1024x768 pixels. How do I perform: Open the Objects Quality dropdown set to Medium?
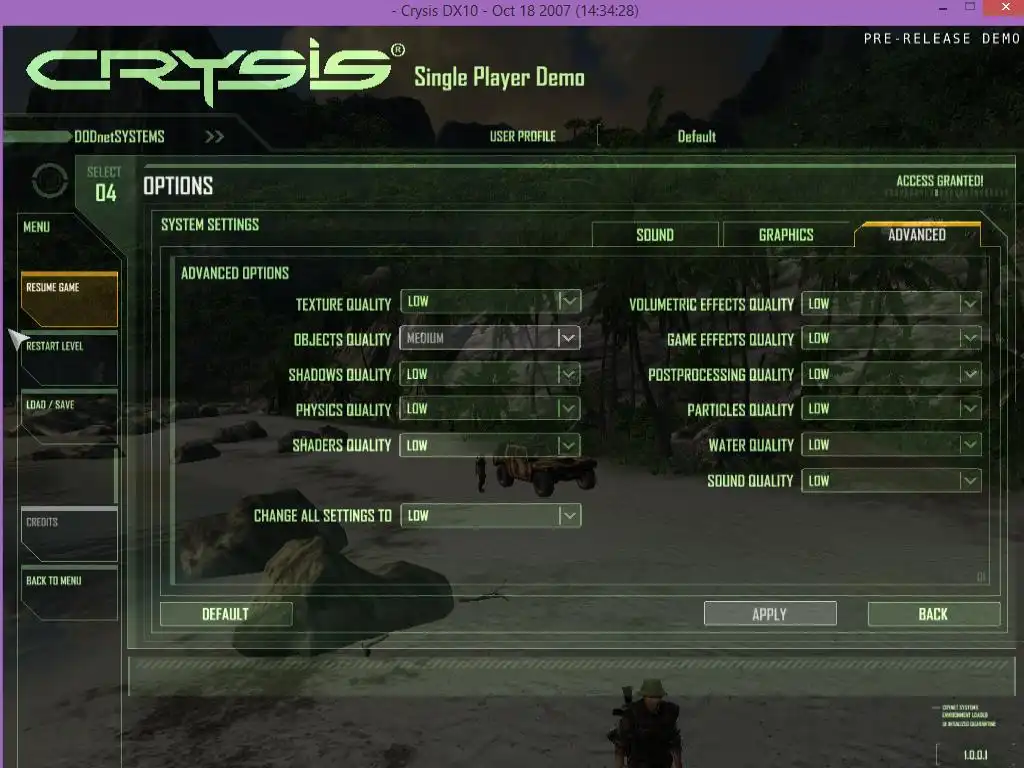click(490, 338)
